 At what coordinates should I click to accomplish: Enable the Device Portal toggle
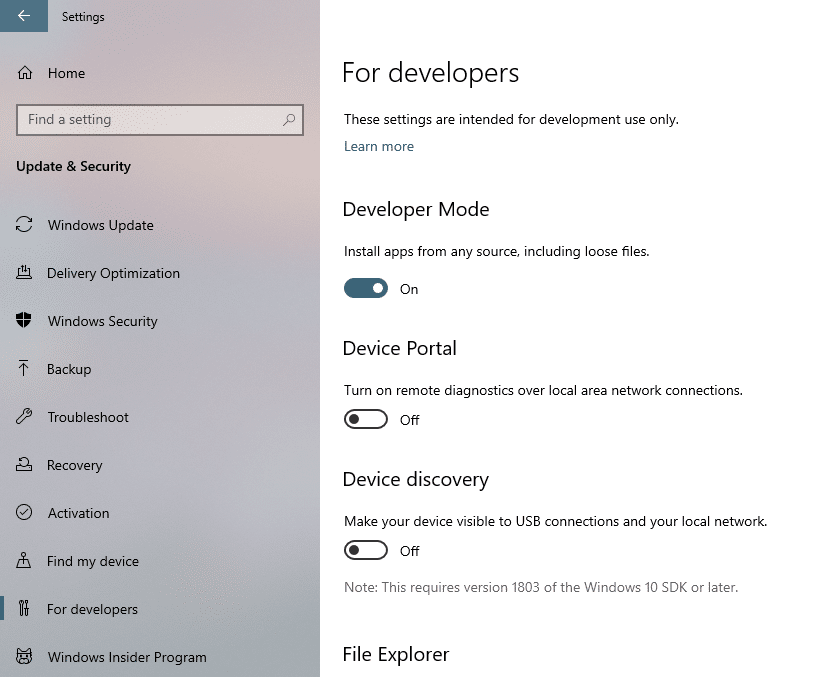pyautogui.click(x=366, y=419)
